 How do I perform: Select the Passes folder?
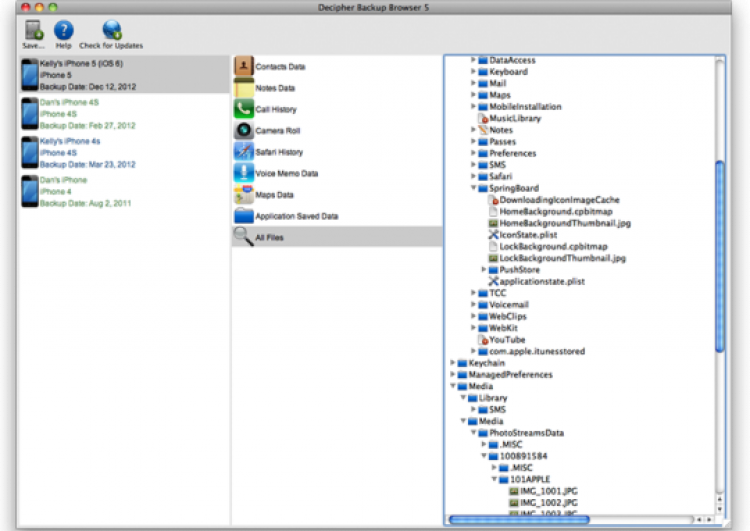tap(502, 142)
